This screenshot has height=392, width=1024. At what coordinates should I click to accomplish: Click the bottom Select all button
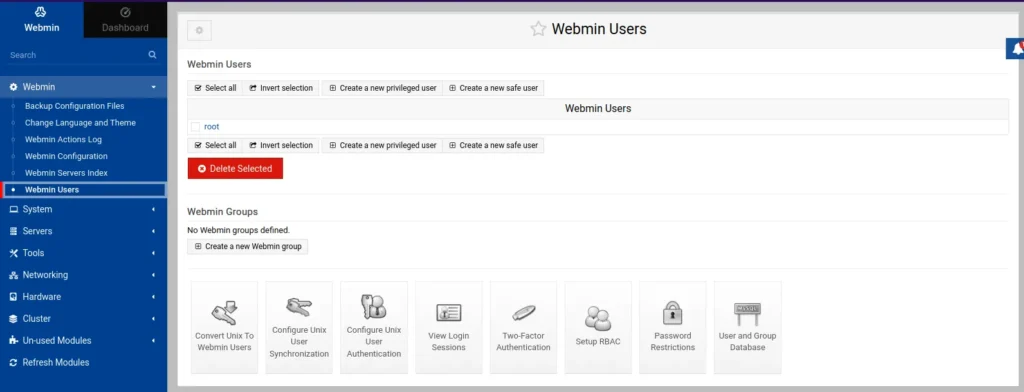(x=216, y=145)
